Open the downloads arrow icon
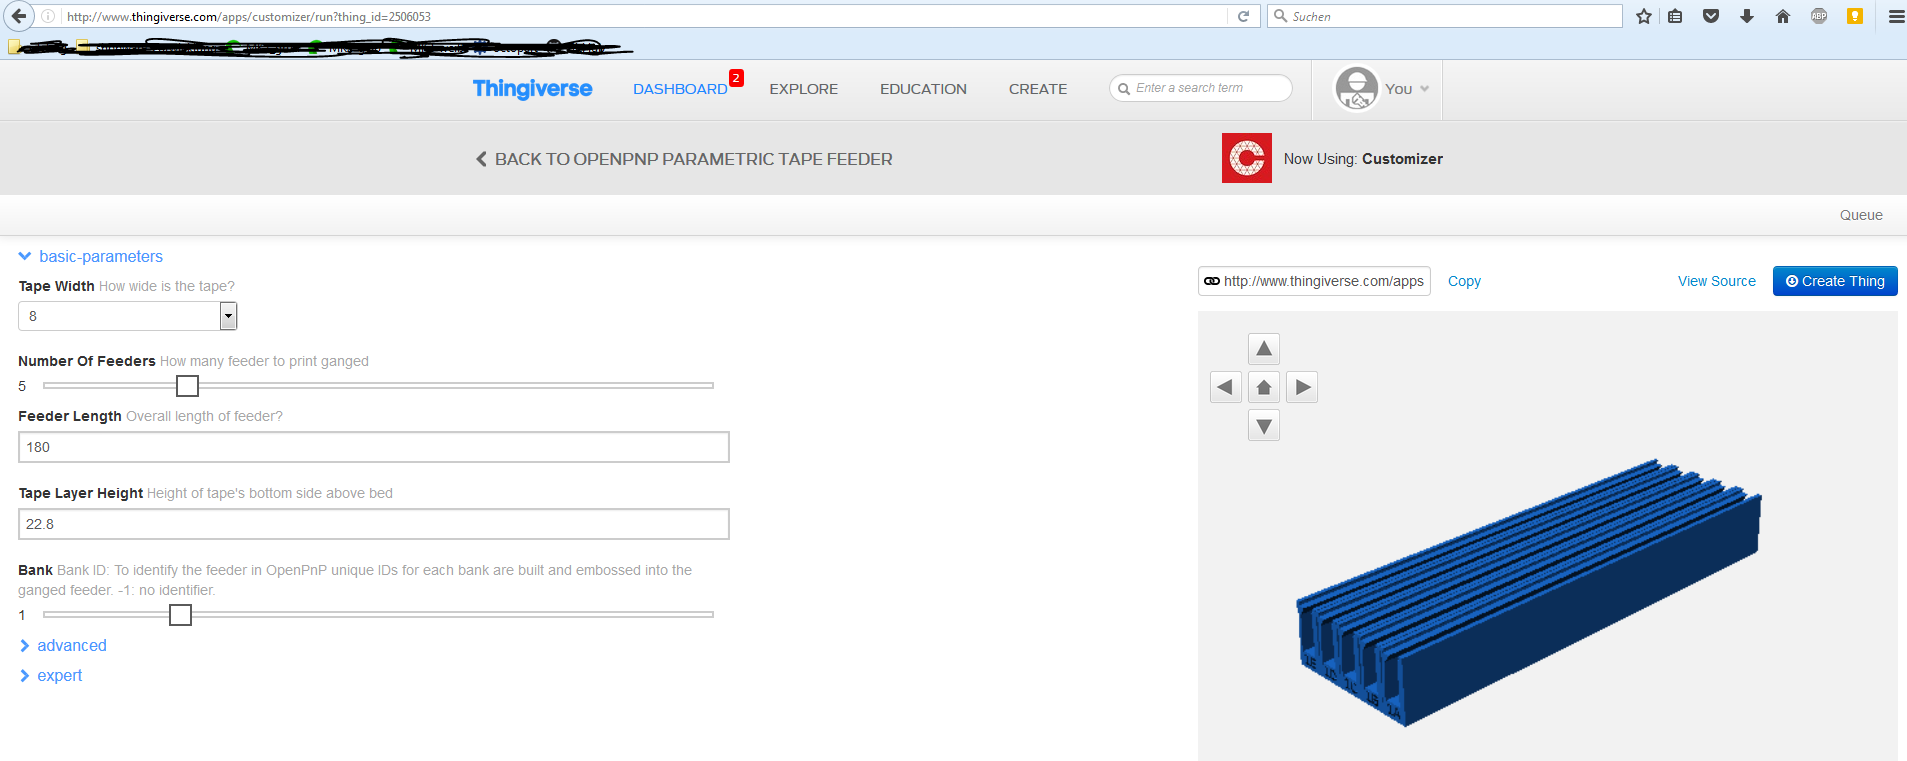The height and width of the screenshot is (761, 1907). 1747,16
